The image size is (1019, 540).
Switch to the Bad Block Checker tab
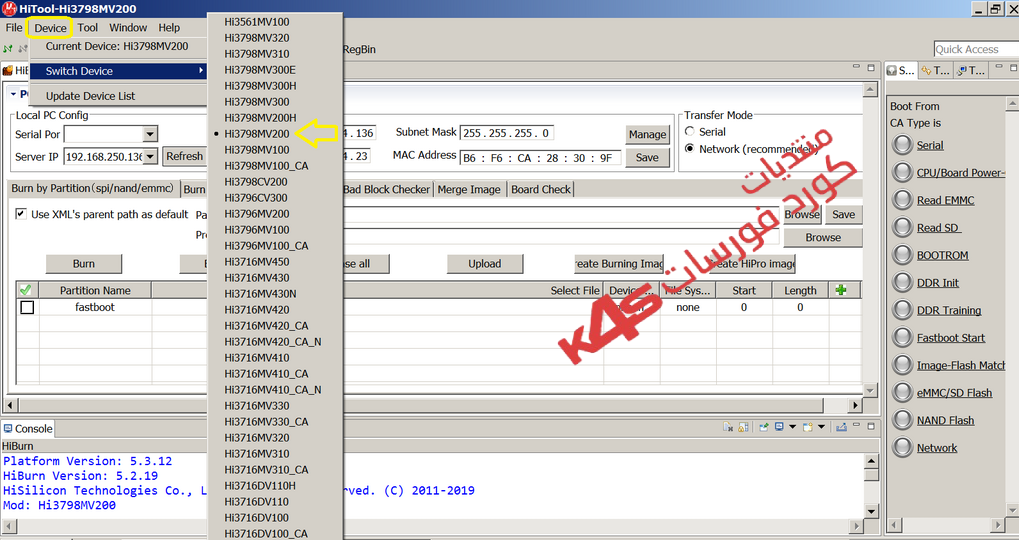386,189
